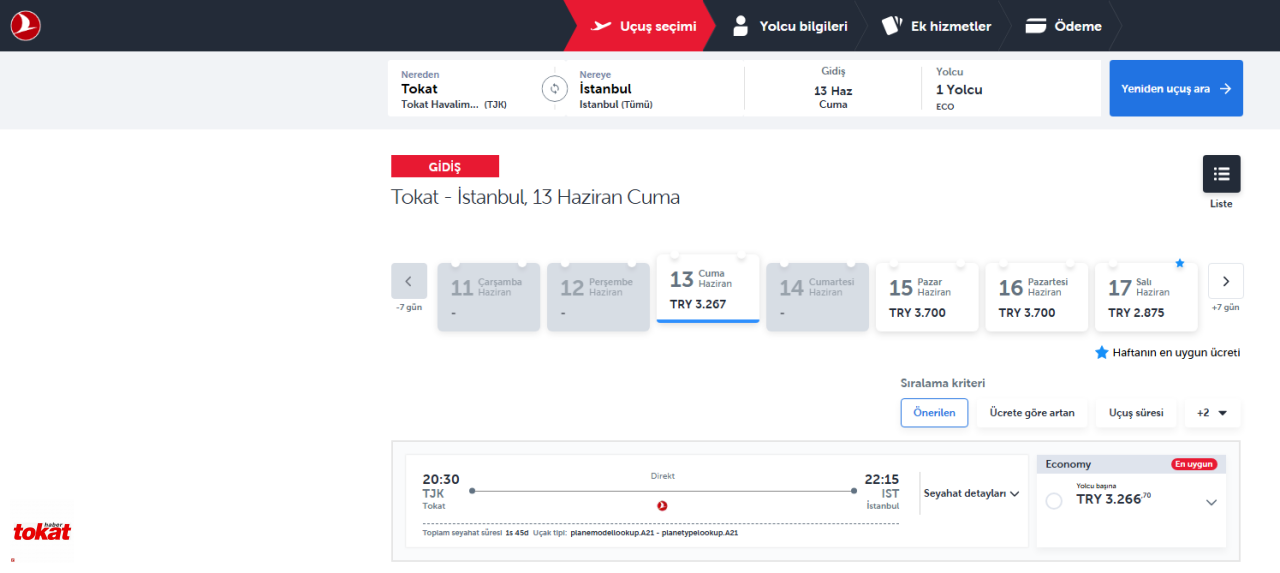
Task: Swap origin and destination with the round arrows
Action: 555,89
